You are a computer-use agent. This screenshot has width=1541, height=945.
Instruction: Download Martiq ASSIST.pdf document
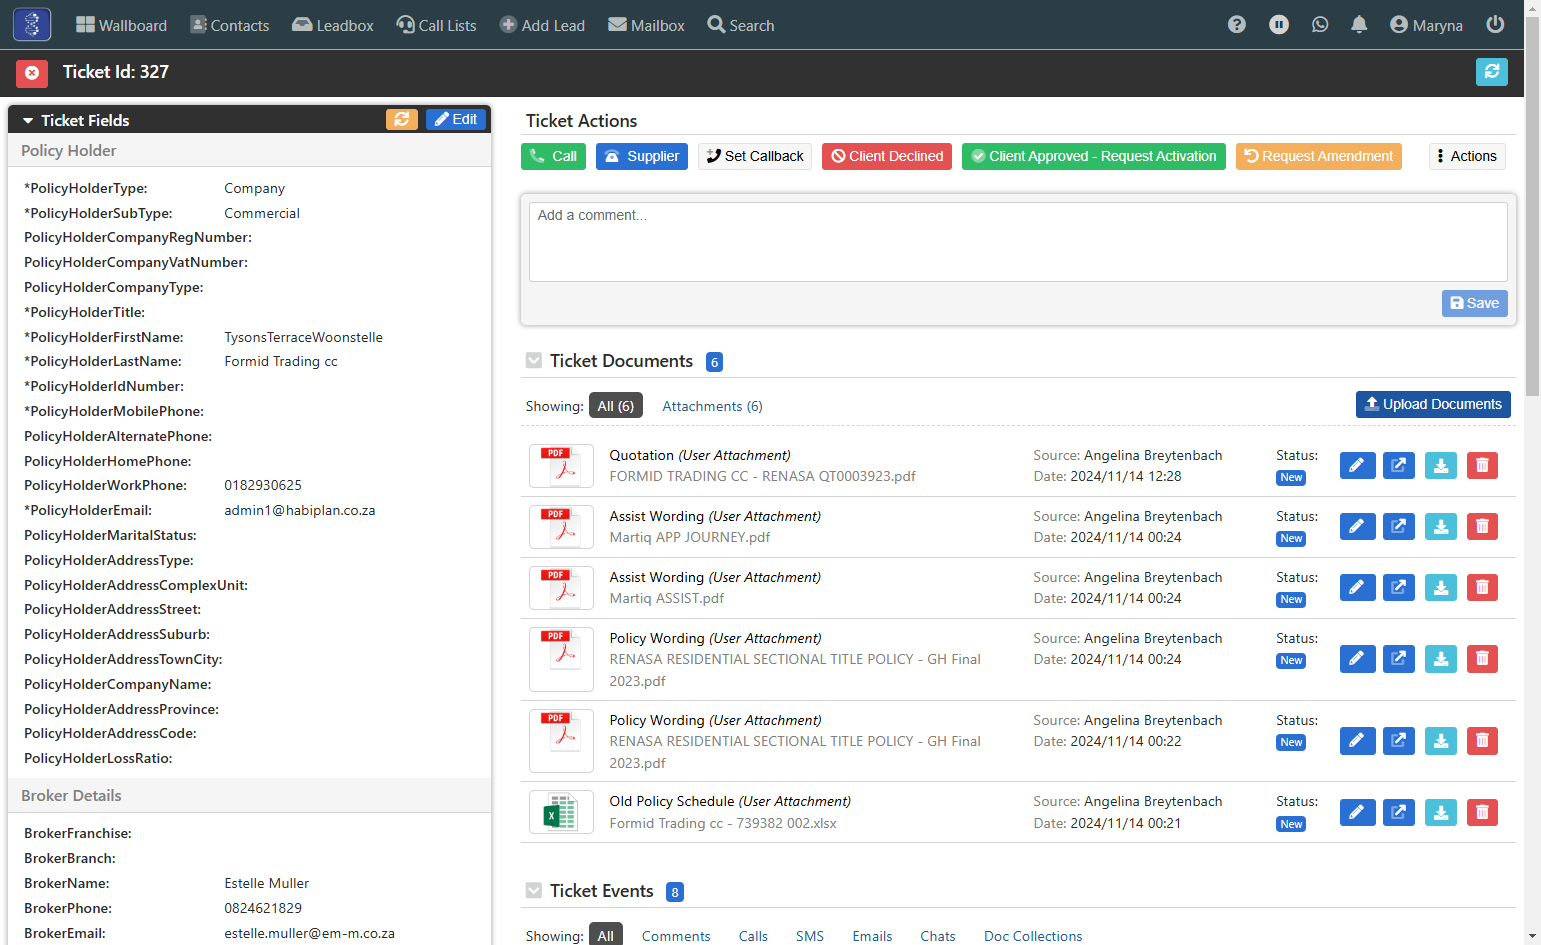[1441, 587]
